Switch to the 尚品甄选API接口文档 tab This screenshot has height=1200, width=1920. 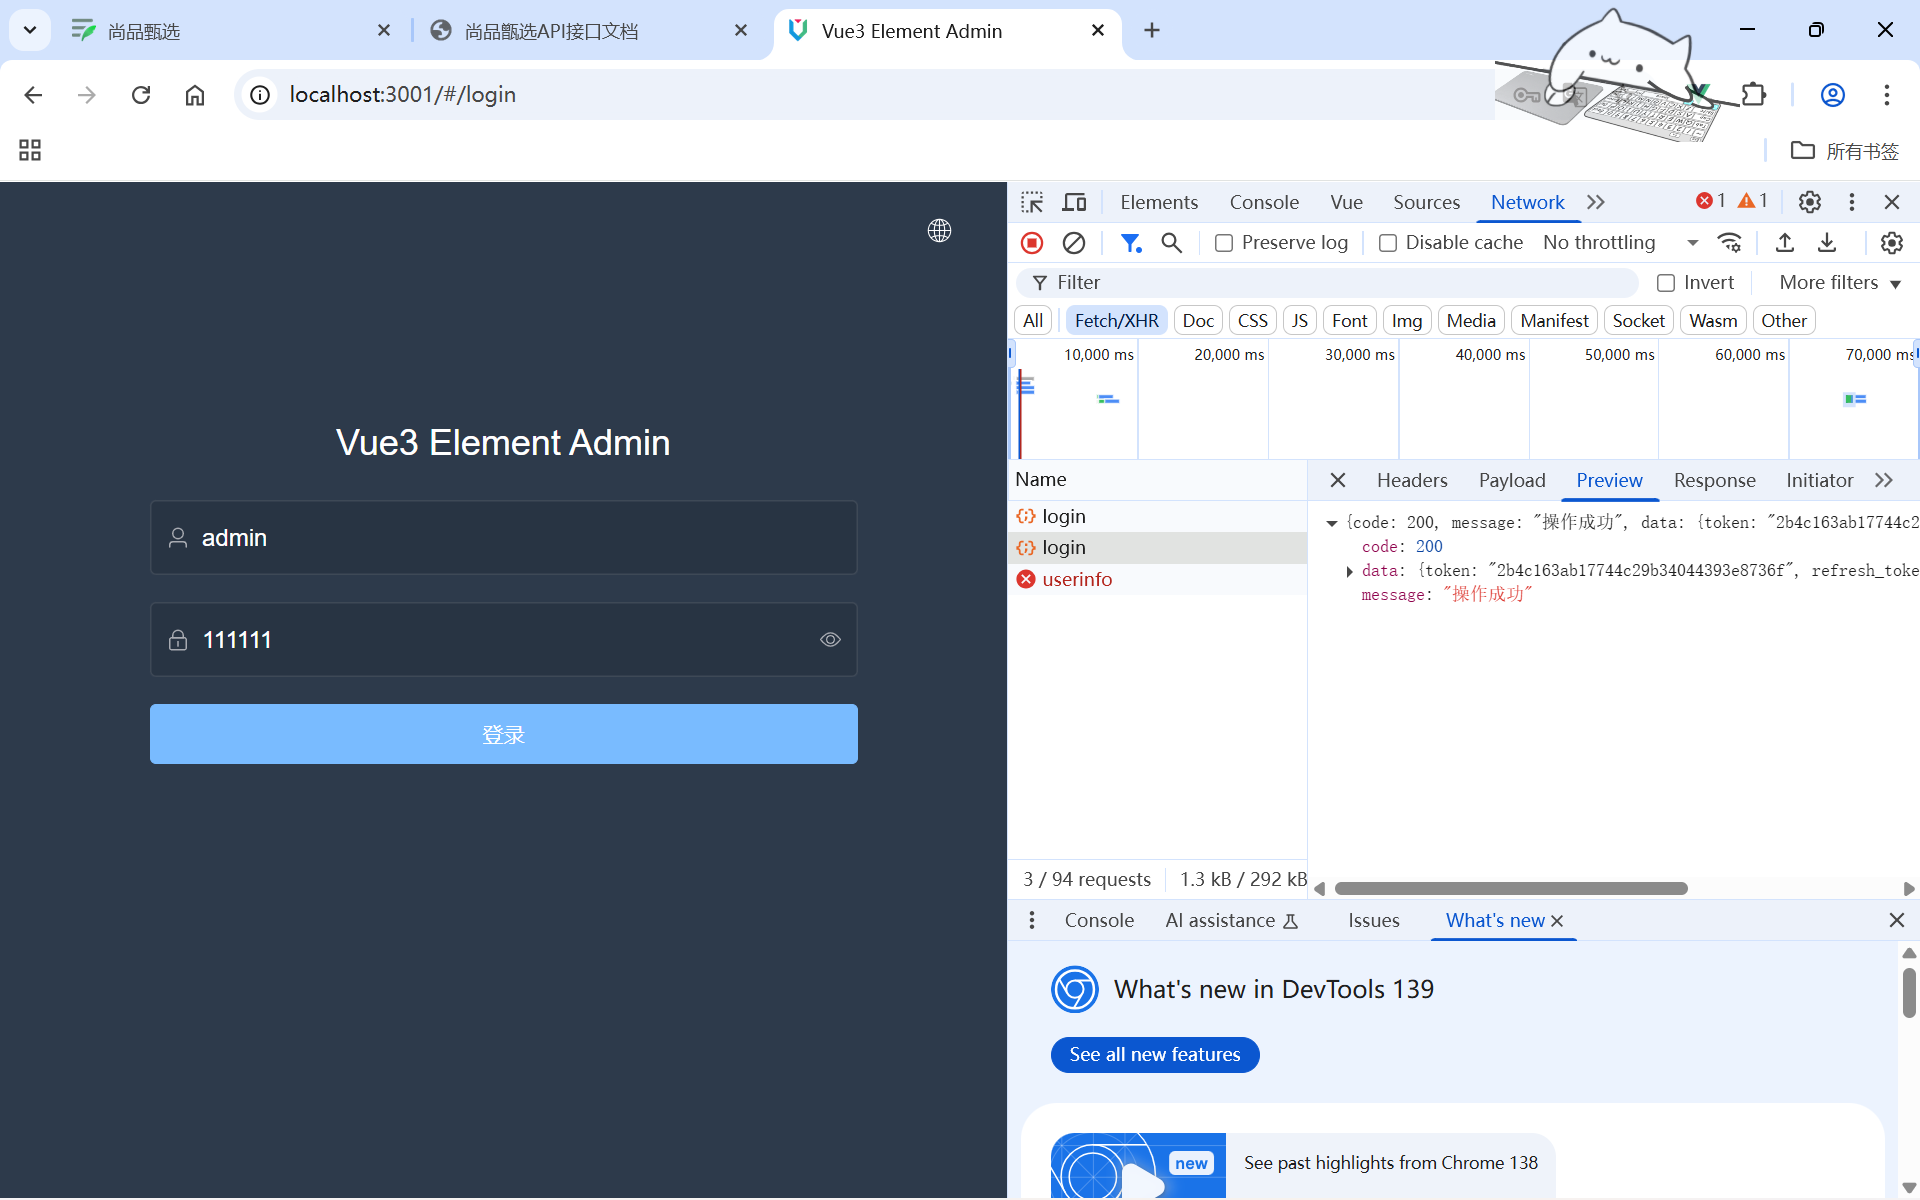[x=590, y=31]
